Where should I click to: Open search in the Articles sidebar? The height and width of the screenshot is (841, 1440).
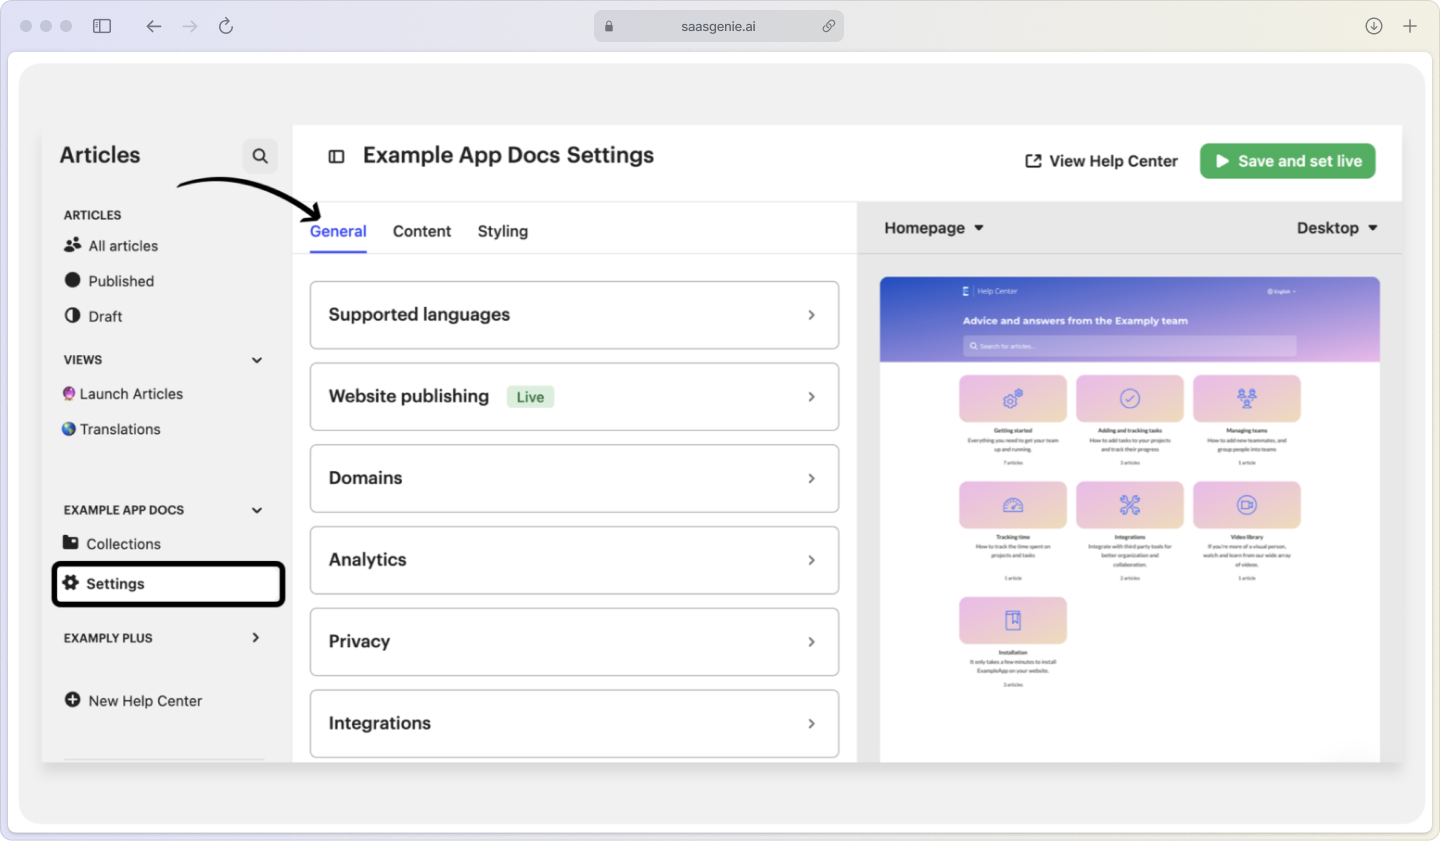[260, 155]
